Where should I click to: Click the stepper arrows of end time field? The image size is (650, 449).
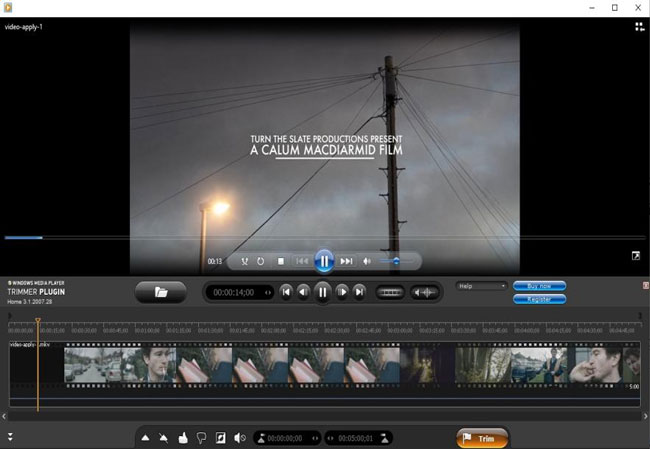pos(330,438)
